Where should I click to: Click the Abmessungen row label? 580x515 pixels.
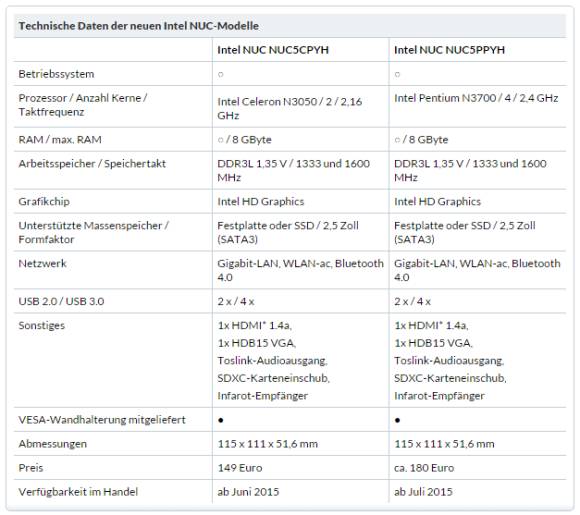click(x=53, y=444)
